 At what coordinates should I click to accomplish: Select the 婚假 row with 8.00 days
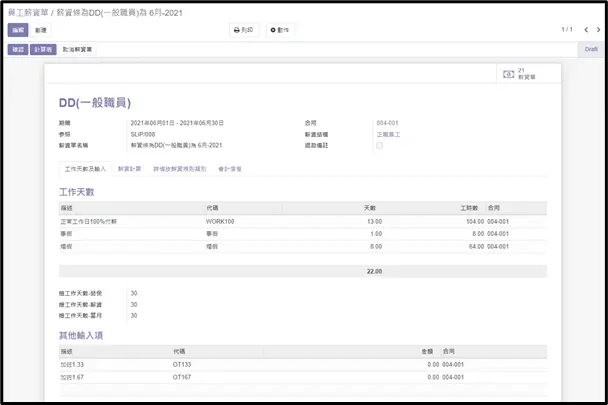tap(303, 246)
